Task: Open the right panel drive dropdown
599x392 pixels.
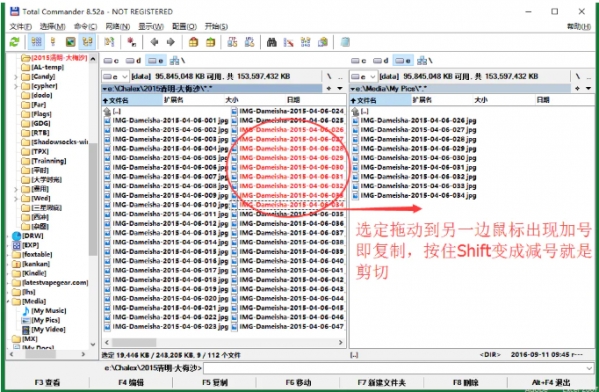Action: (x=363, y=77)
